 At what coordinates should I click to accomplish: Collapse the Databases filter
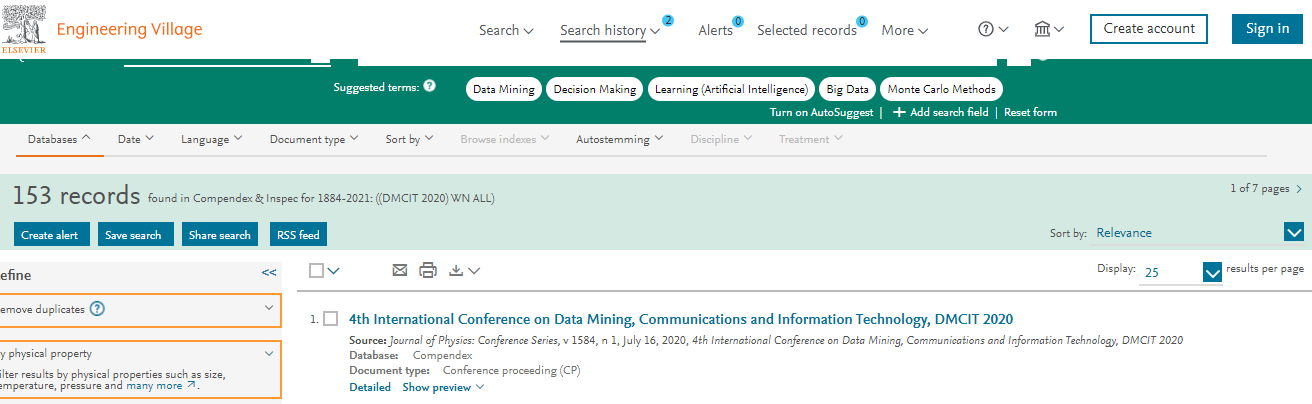(x=59, y=139)
